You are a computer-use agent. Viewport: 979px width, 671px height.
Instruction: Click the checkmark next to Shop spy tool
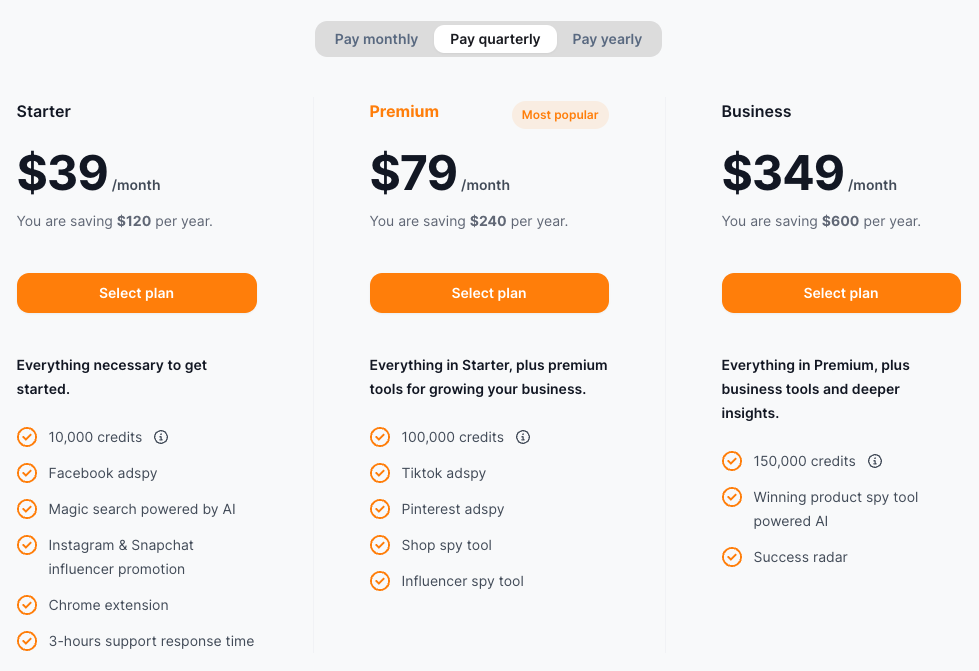(x=380, y=545)
